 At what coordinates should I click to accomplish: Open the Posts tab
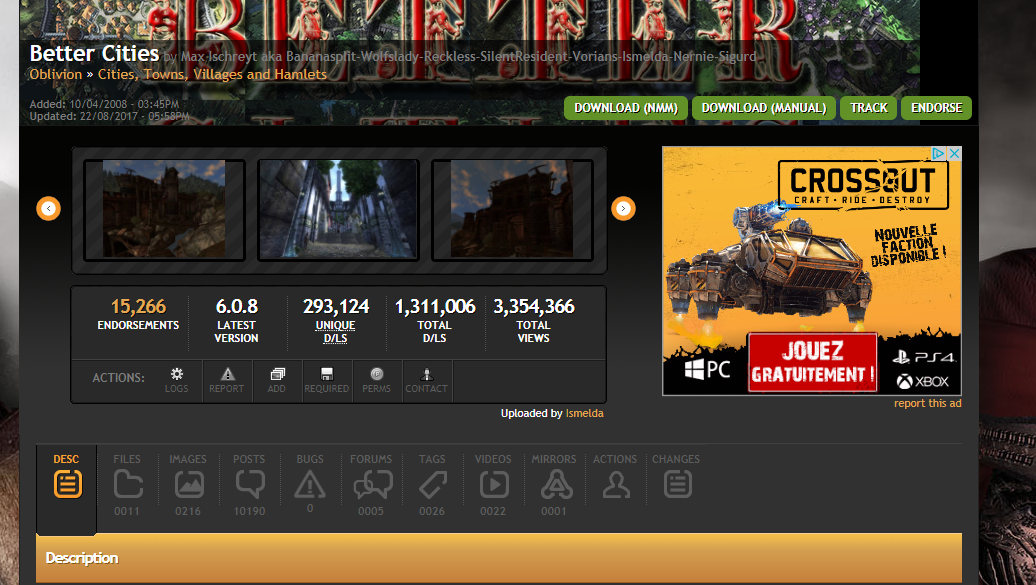(249, 485)
